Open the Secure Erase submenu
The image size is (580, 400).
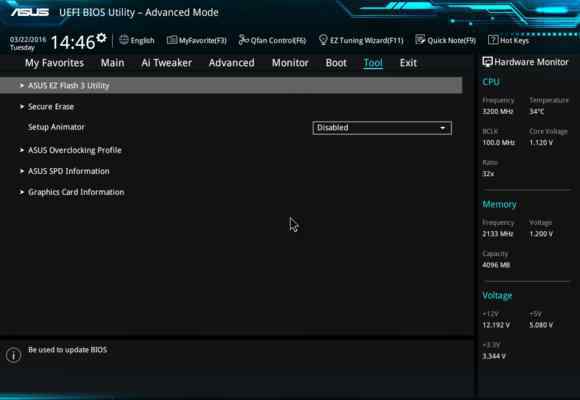(x=51, y=107)
